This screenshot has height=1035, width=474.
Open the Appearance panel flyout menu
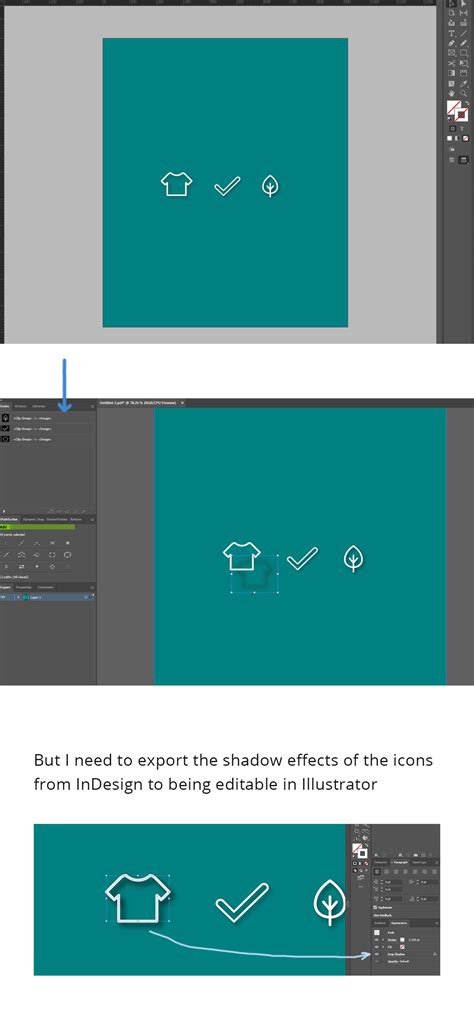click(437, 923)
